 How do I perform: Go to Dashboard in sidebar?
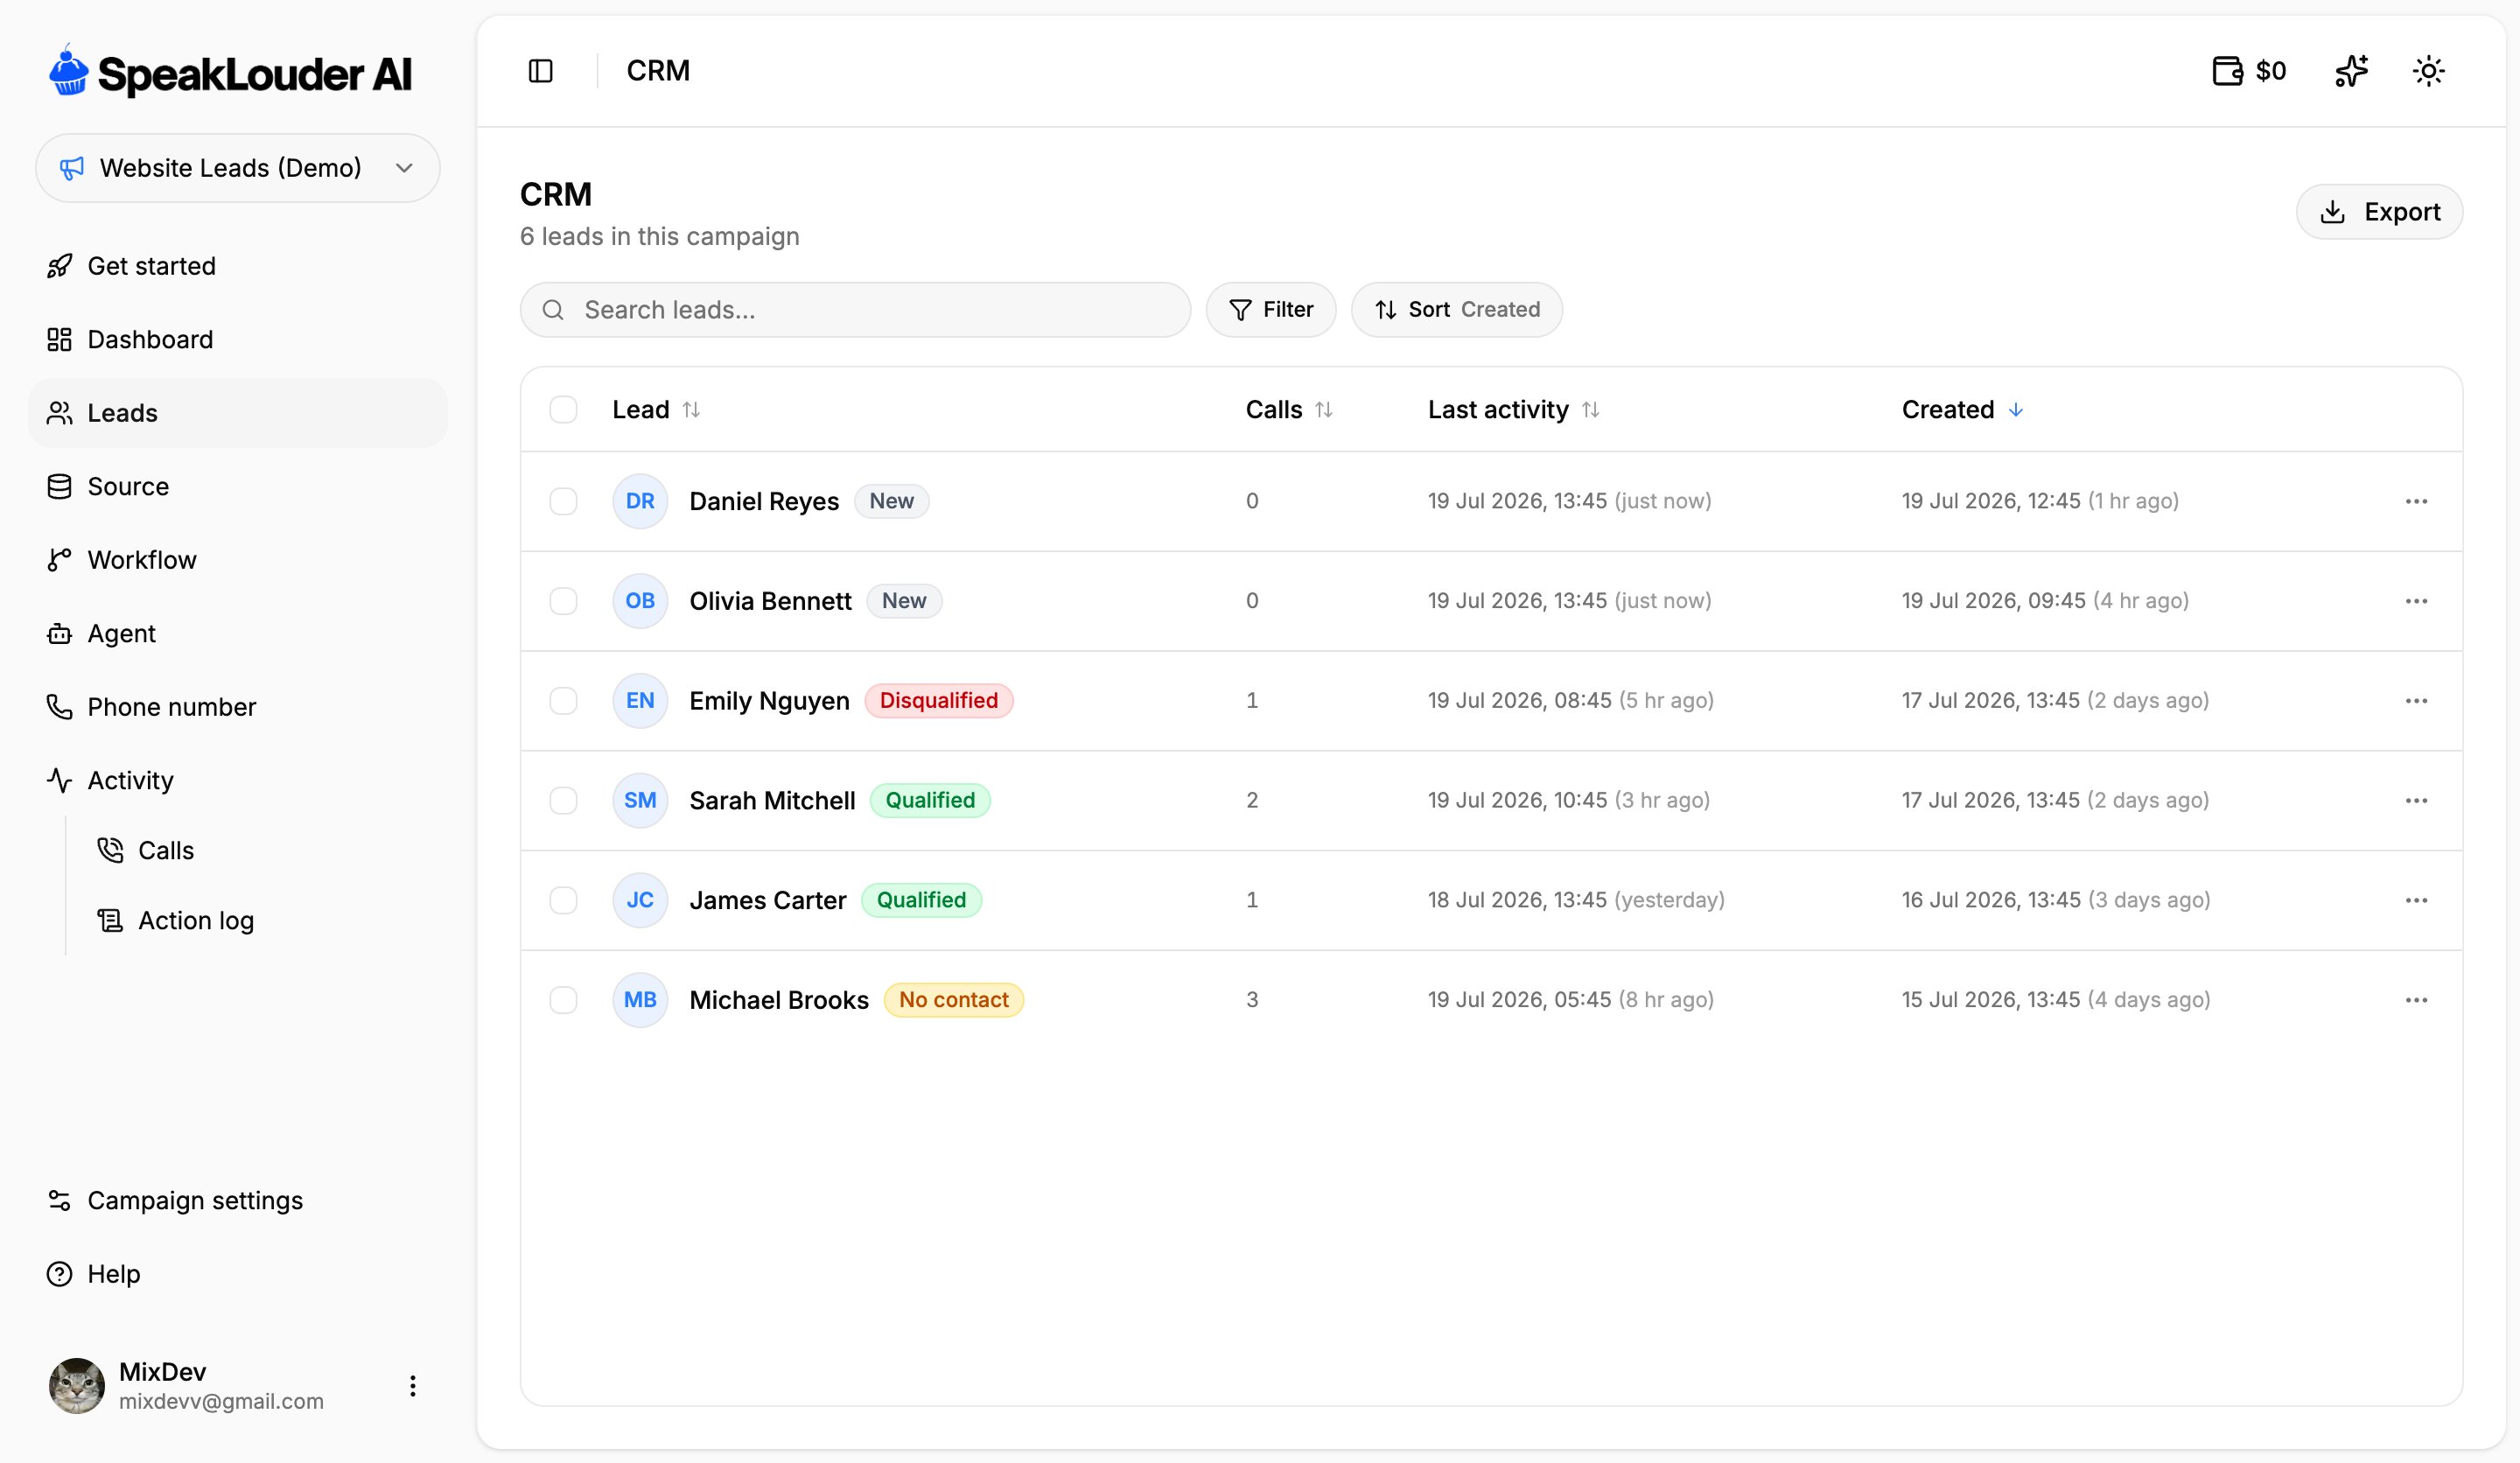238,340
